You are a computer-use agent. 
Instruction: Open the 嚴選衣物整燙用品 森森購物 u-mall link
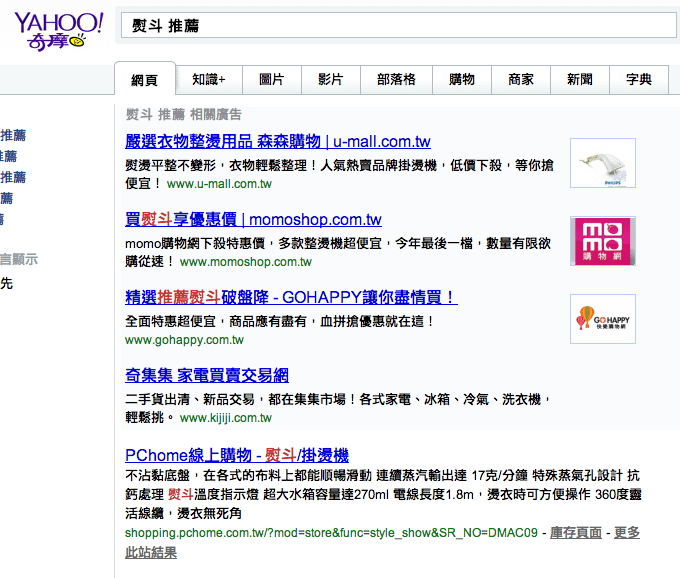278,141
